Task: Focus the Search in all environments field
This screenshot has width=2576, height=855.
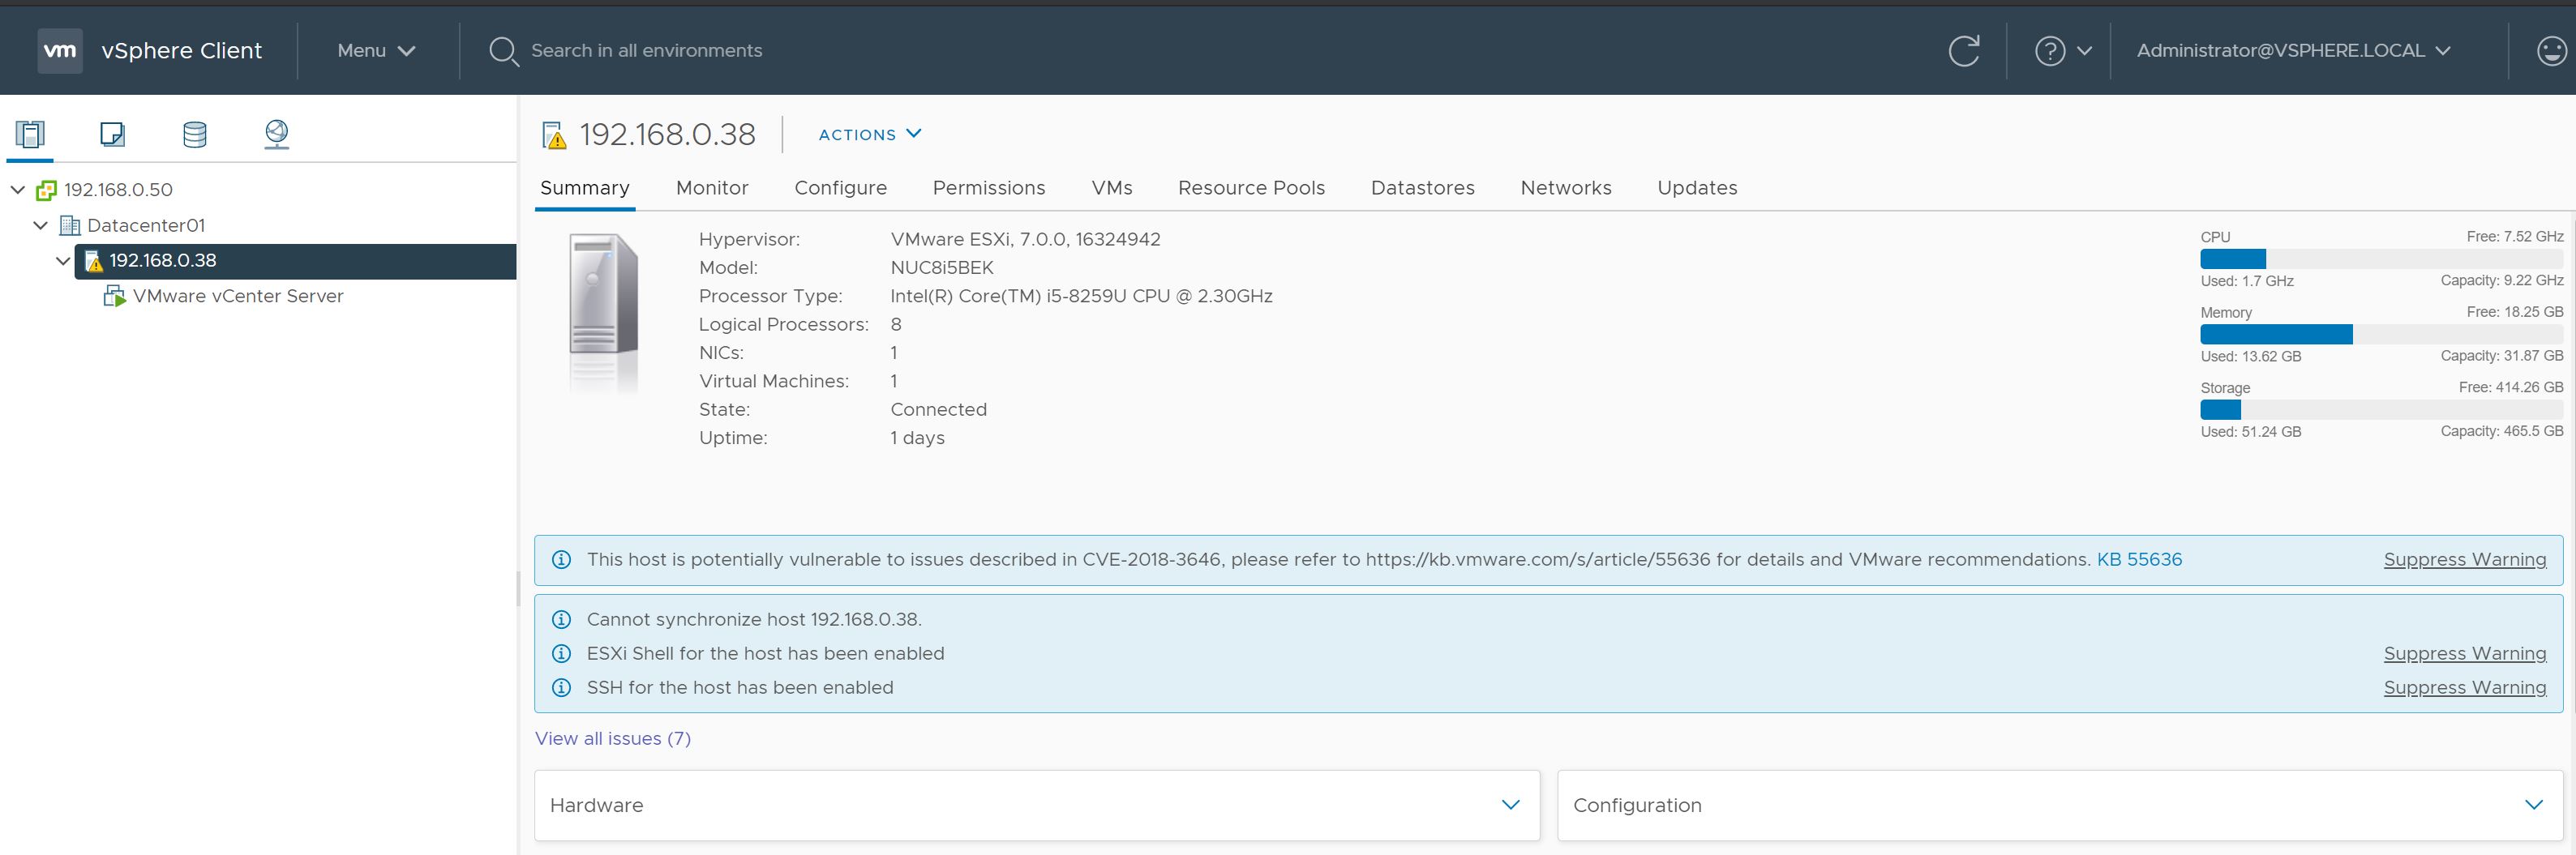Action: (646, 51)
